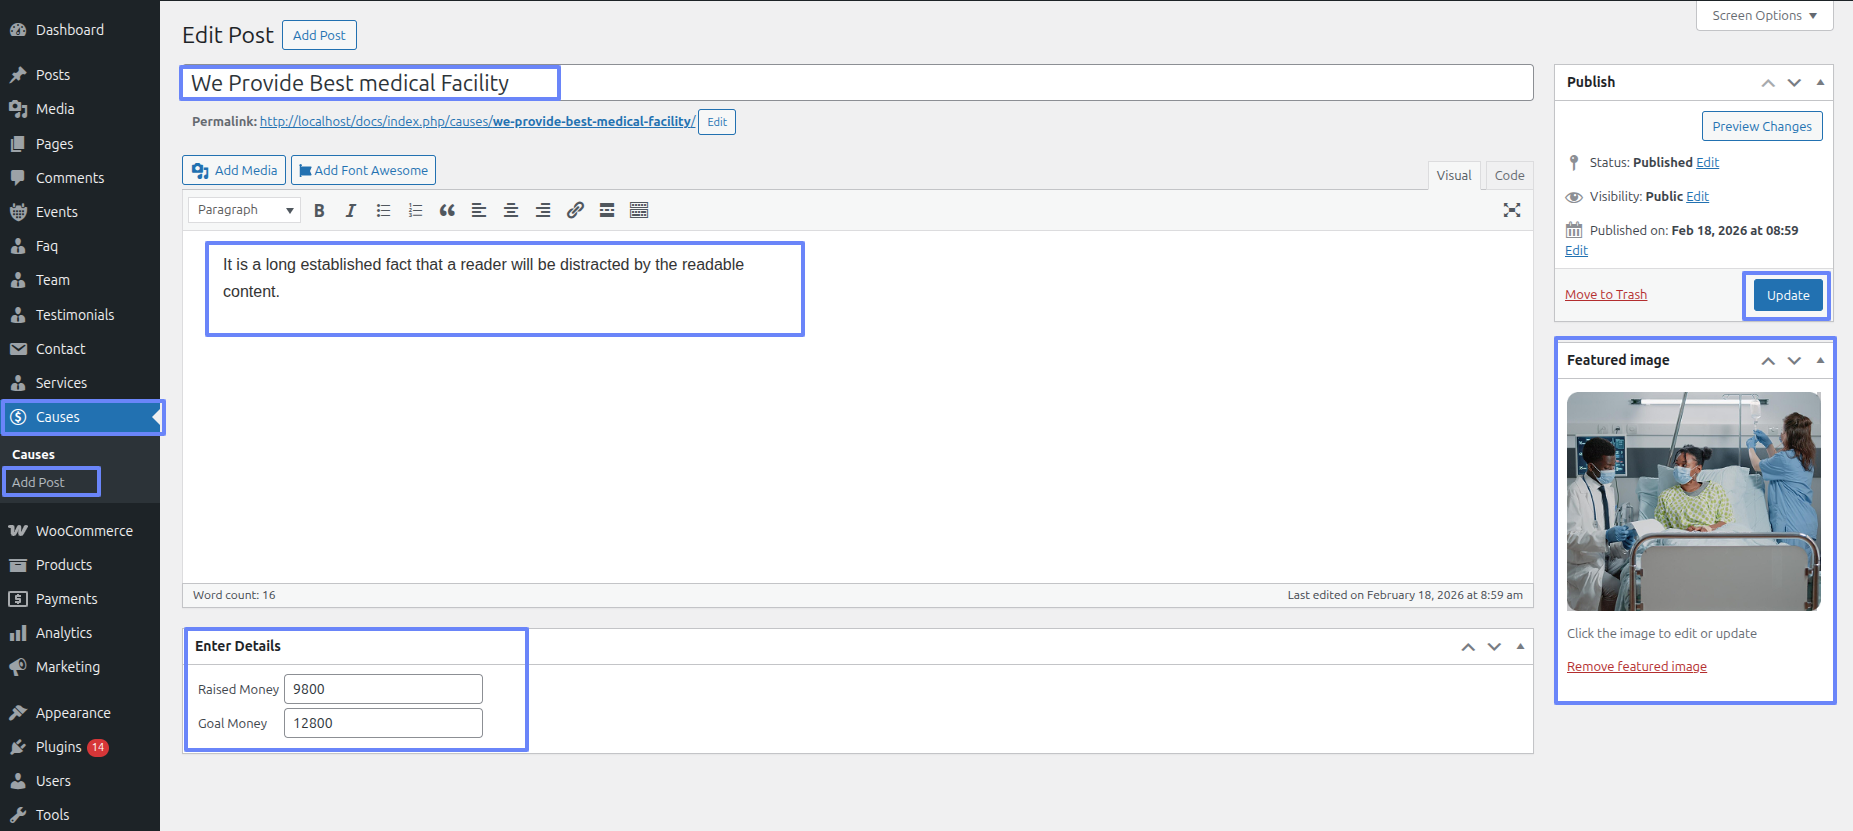Click the Update button
1853x831 pixels.
1787,295
